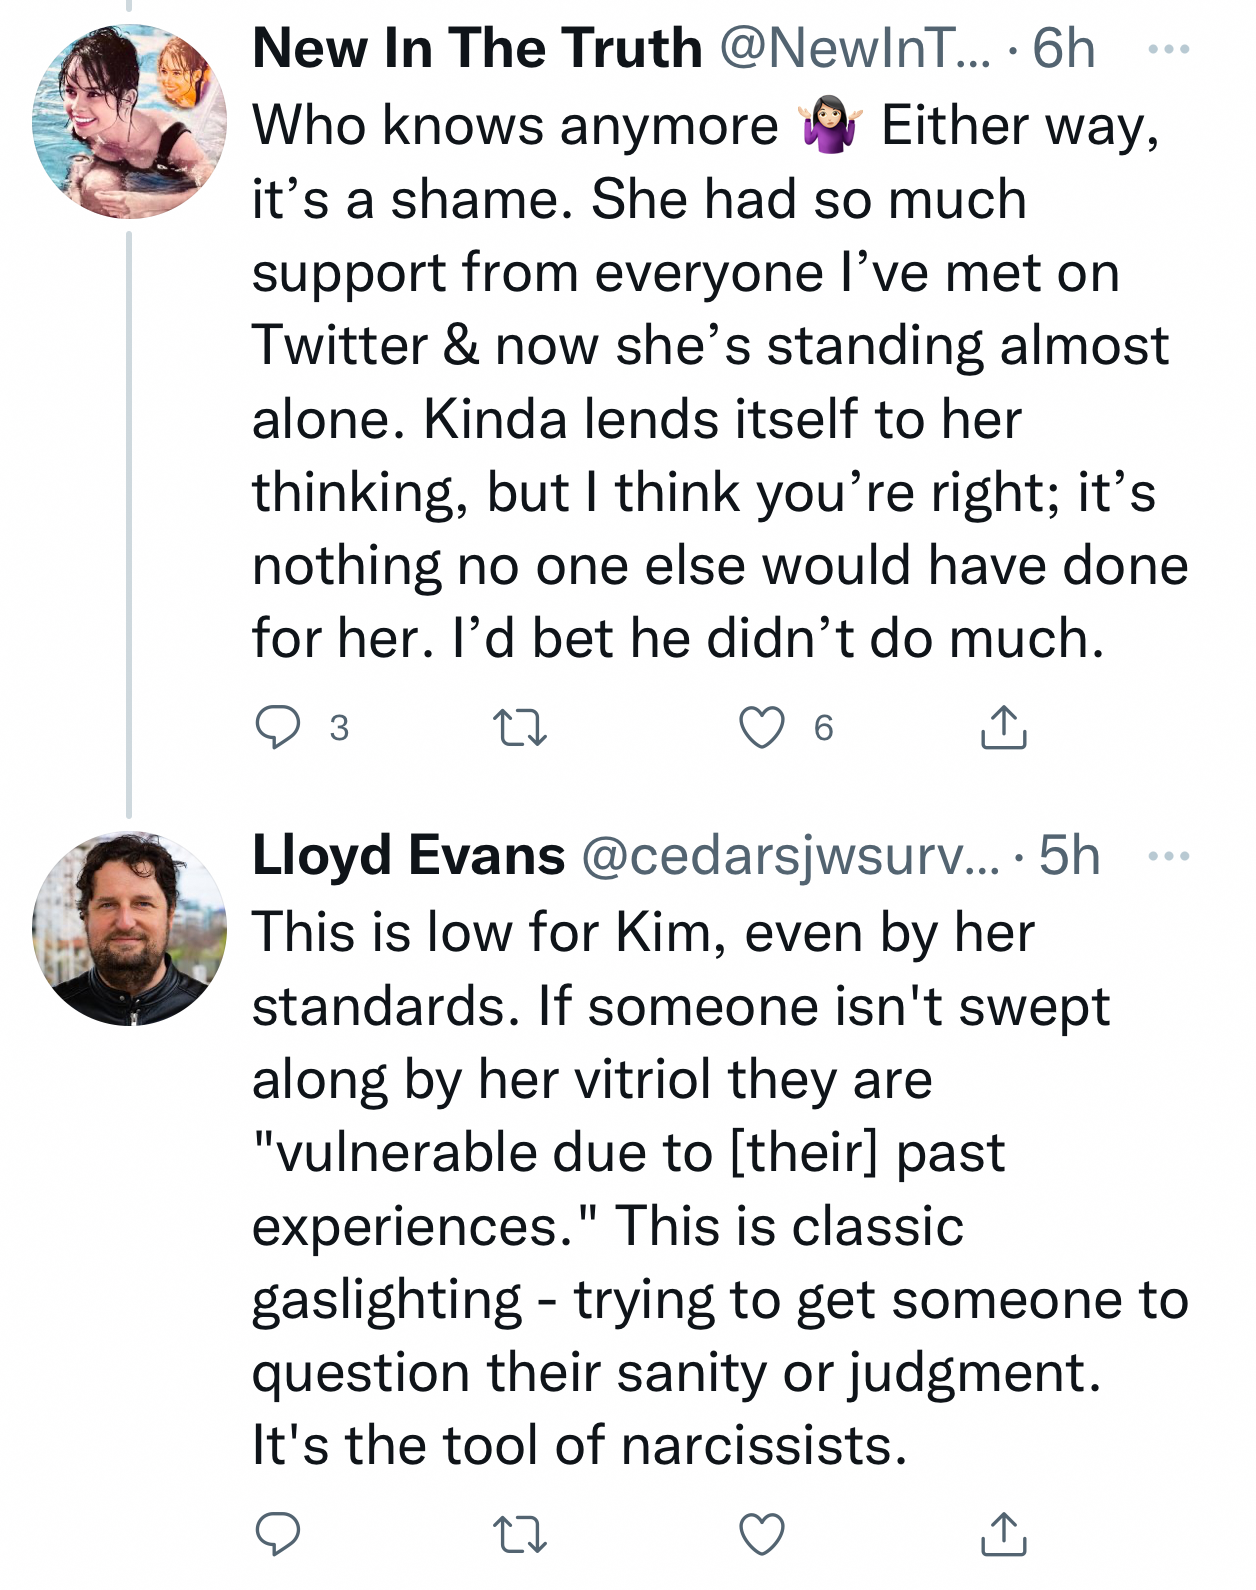Open tweet text 'This is low for Kim'
1256x1590 pixels.
(720, 1189)
